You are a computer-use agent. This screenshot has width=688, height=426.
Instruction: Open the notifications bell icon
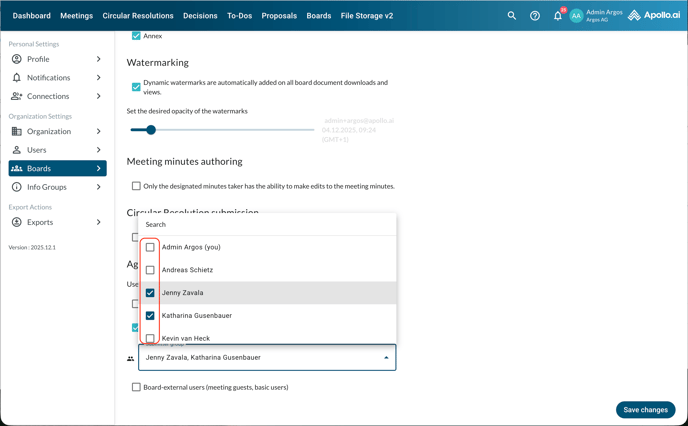pyautogui.click(x=558, y=16)
